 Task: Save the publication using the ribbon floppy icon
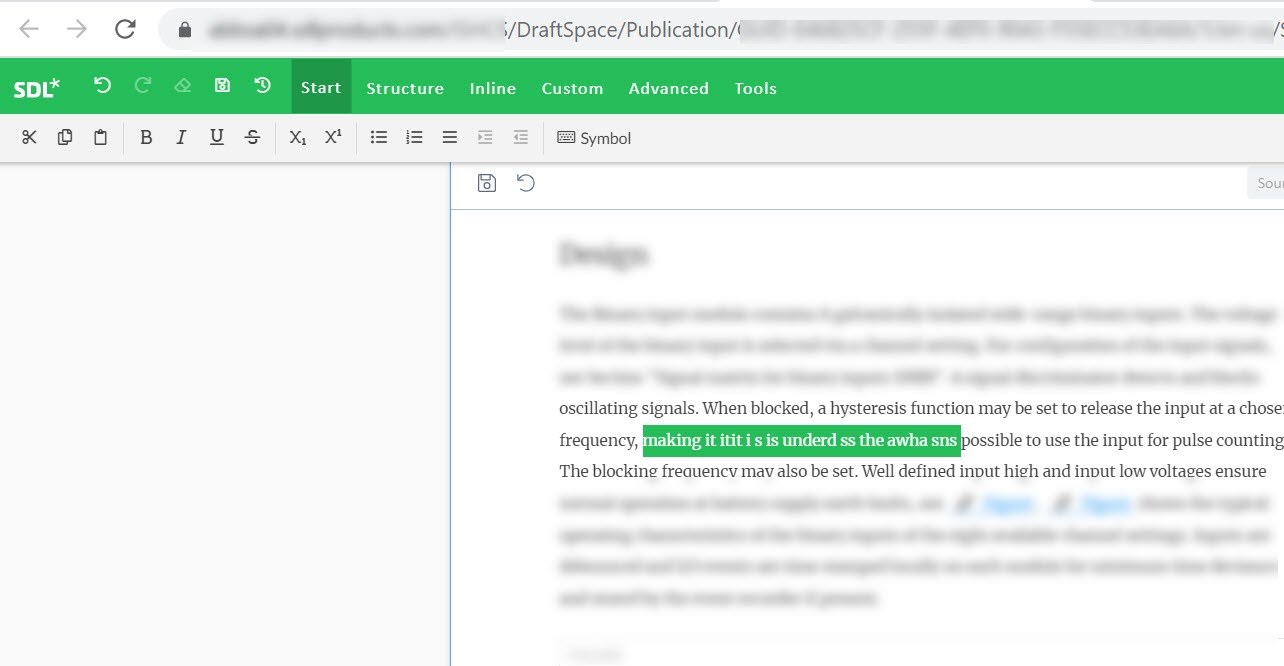pos(222,86)
